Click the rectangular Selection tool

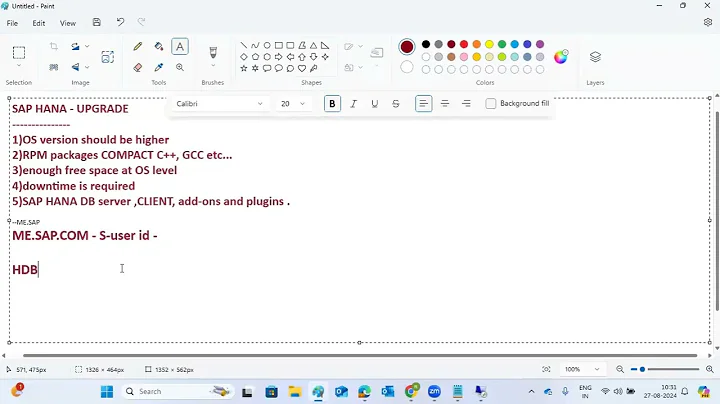19,53
